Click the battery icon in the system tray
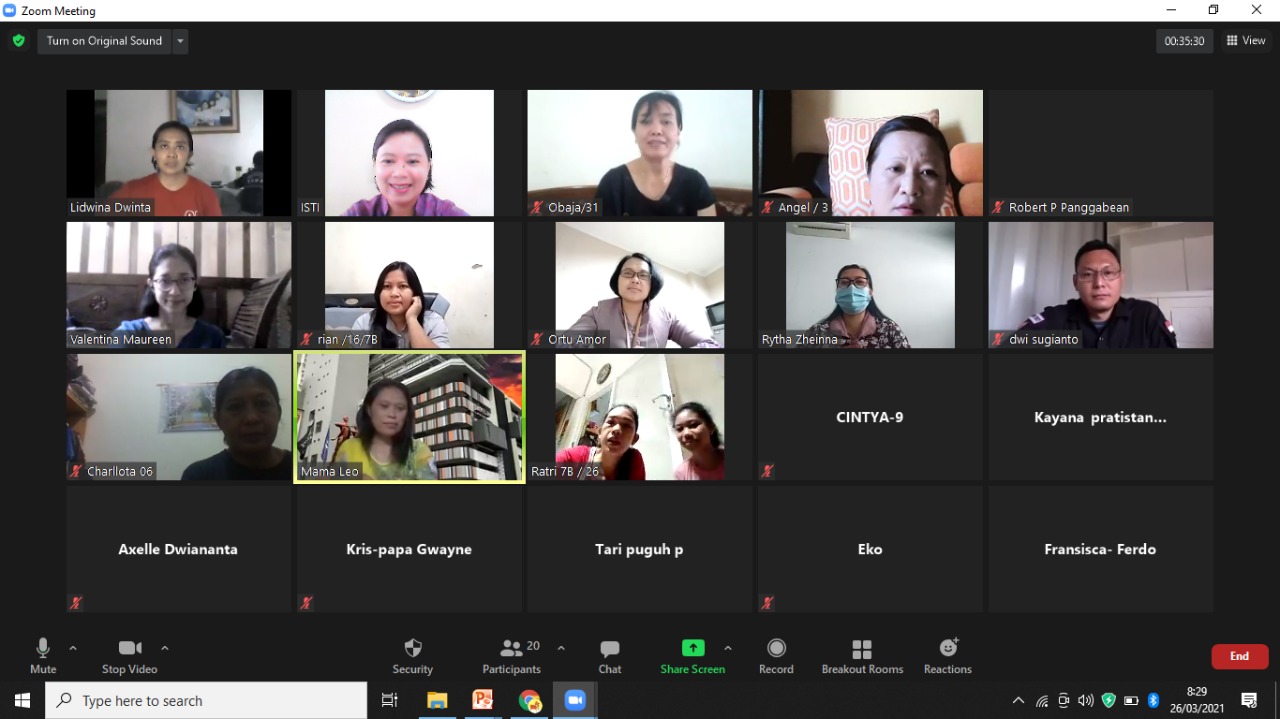 click(x=1131, y=700)
